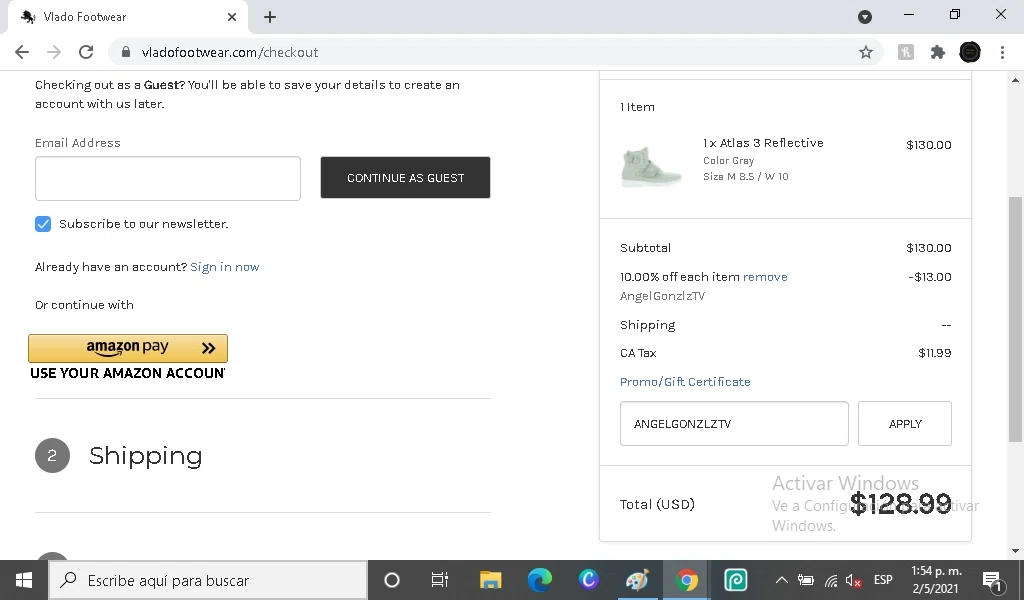The height and width of the screenshot is (600, 1024).
Task: Click the step 2 circle badge
Action: tap(52, 455)
